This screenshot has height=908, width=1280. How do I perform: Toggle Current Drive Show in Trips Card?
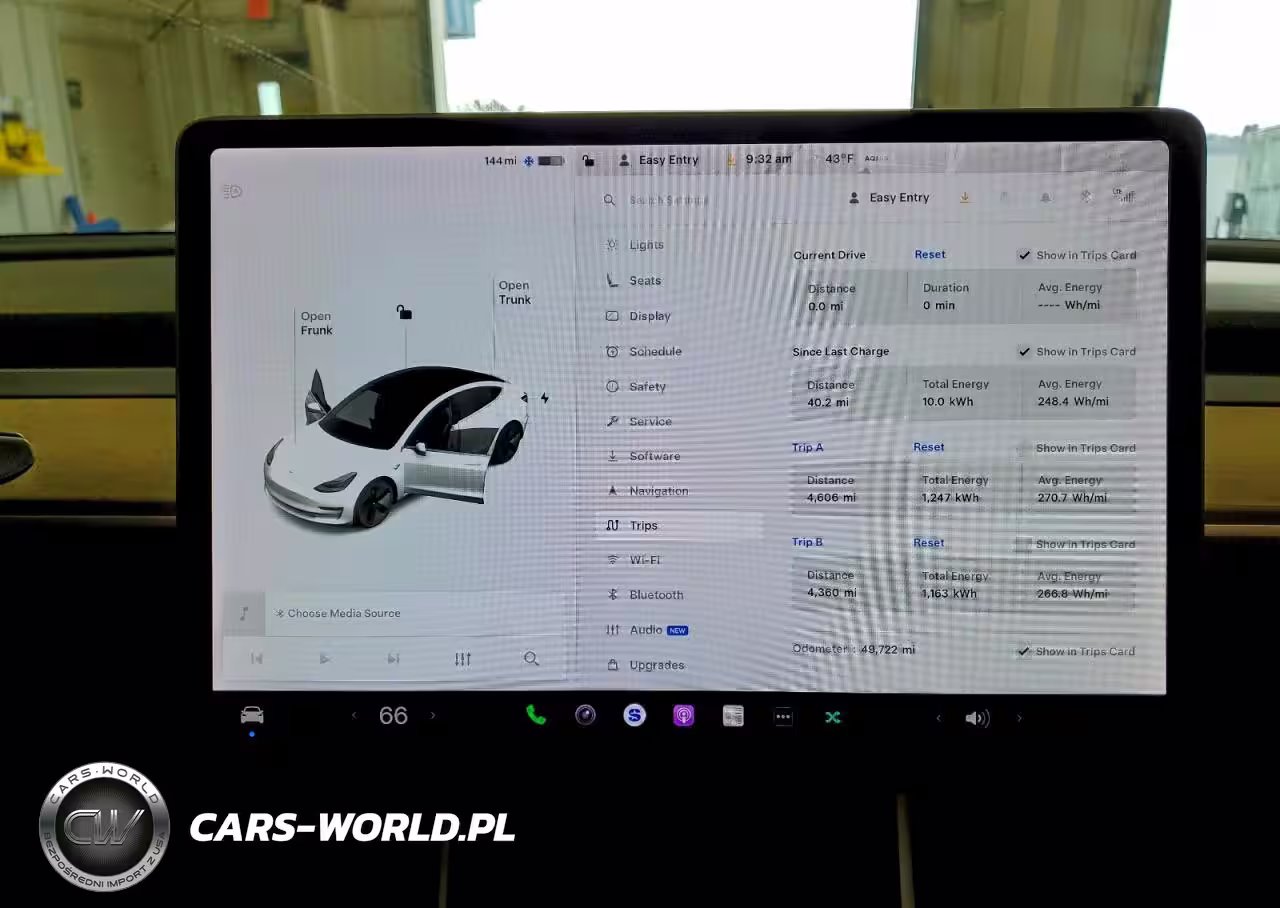[1024, 255]
